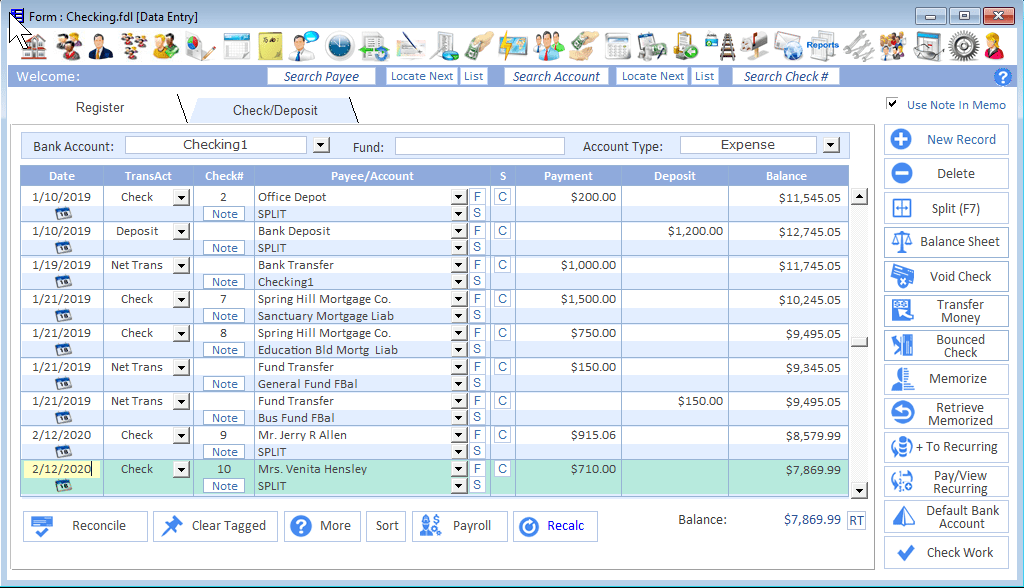Click the wrenches tools icon

point(858,46)
